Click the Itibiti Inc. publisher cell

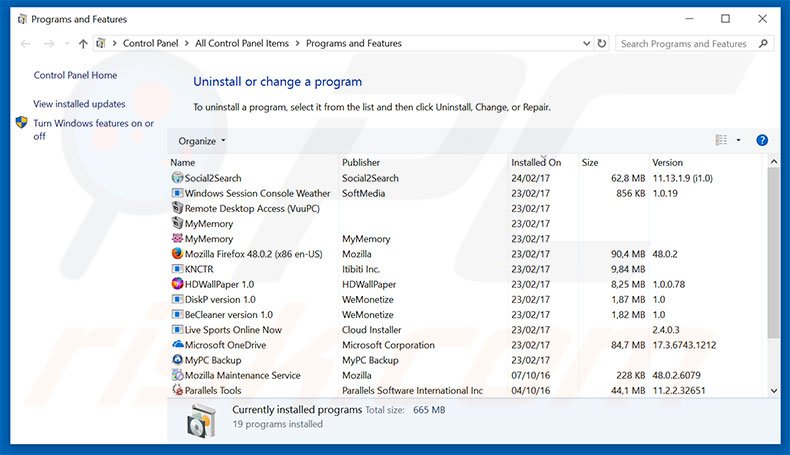[361, 269]
